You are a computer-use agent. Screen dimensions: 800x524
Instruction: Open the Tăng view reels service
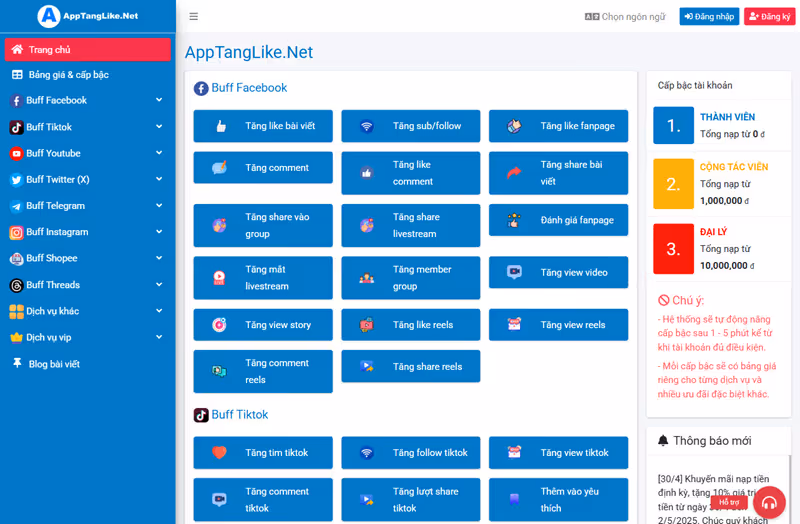point(558,325)
